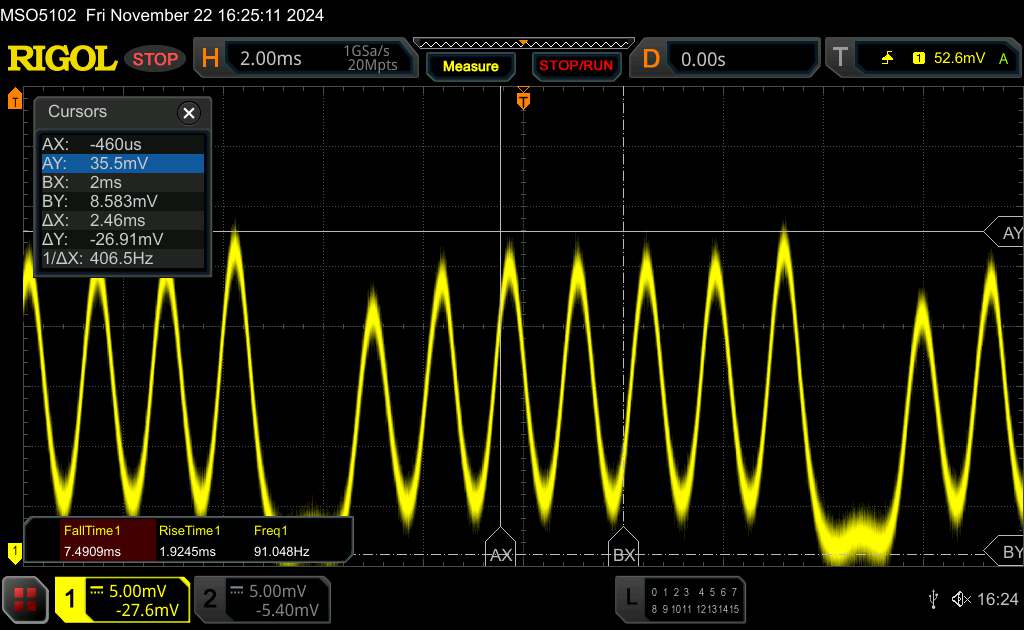The width and height of the screenshot is (1024, 630).
Task: Toggle channel 1 settings
Action: coord(122,599)
